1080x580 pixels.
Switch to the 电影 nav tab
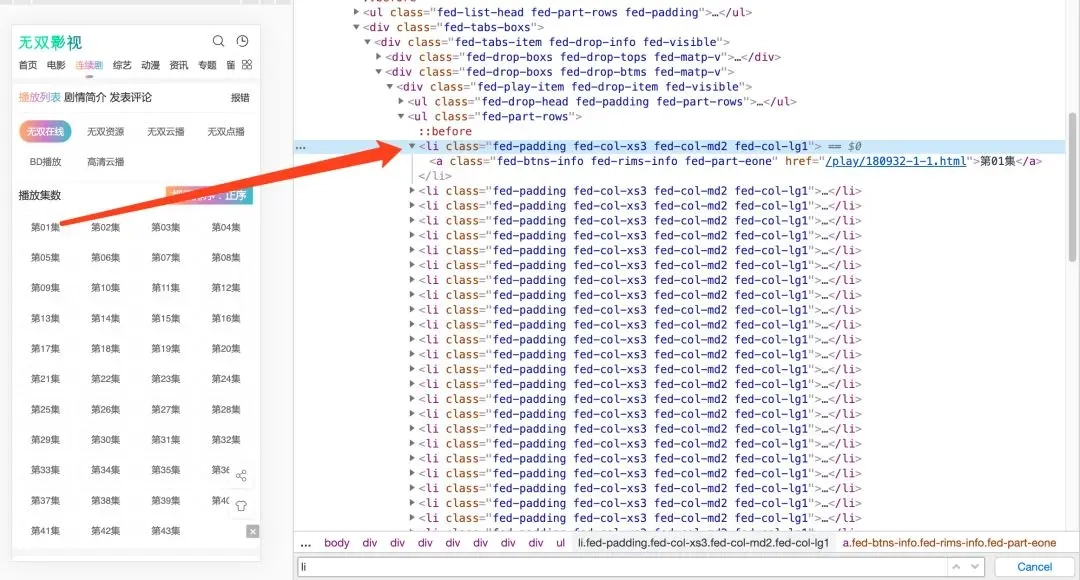tap(56, 65)
